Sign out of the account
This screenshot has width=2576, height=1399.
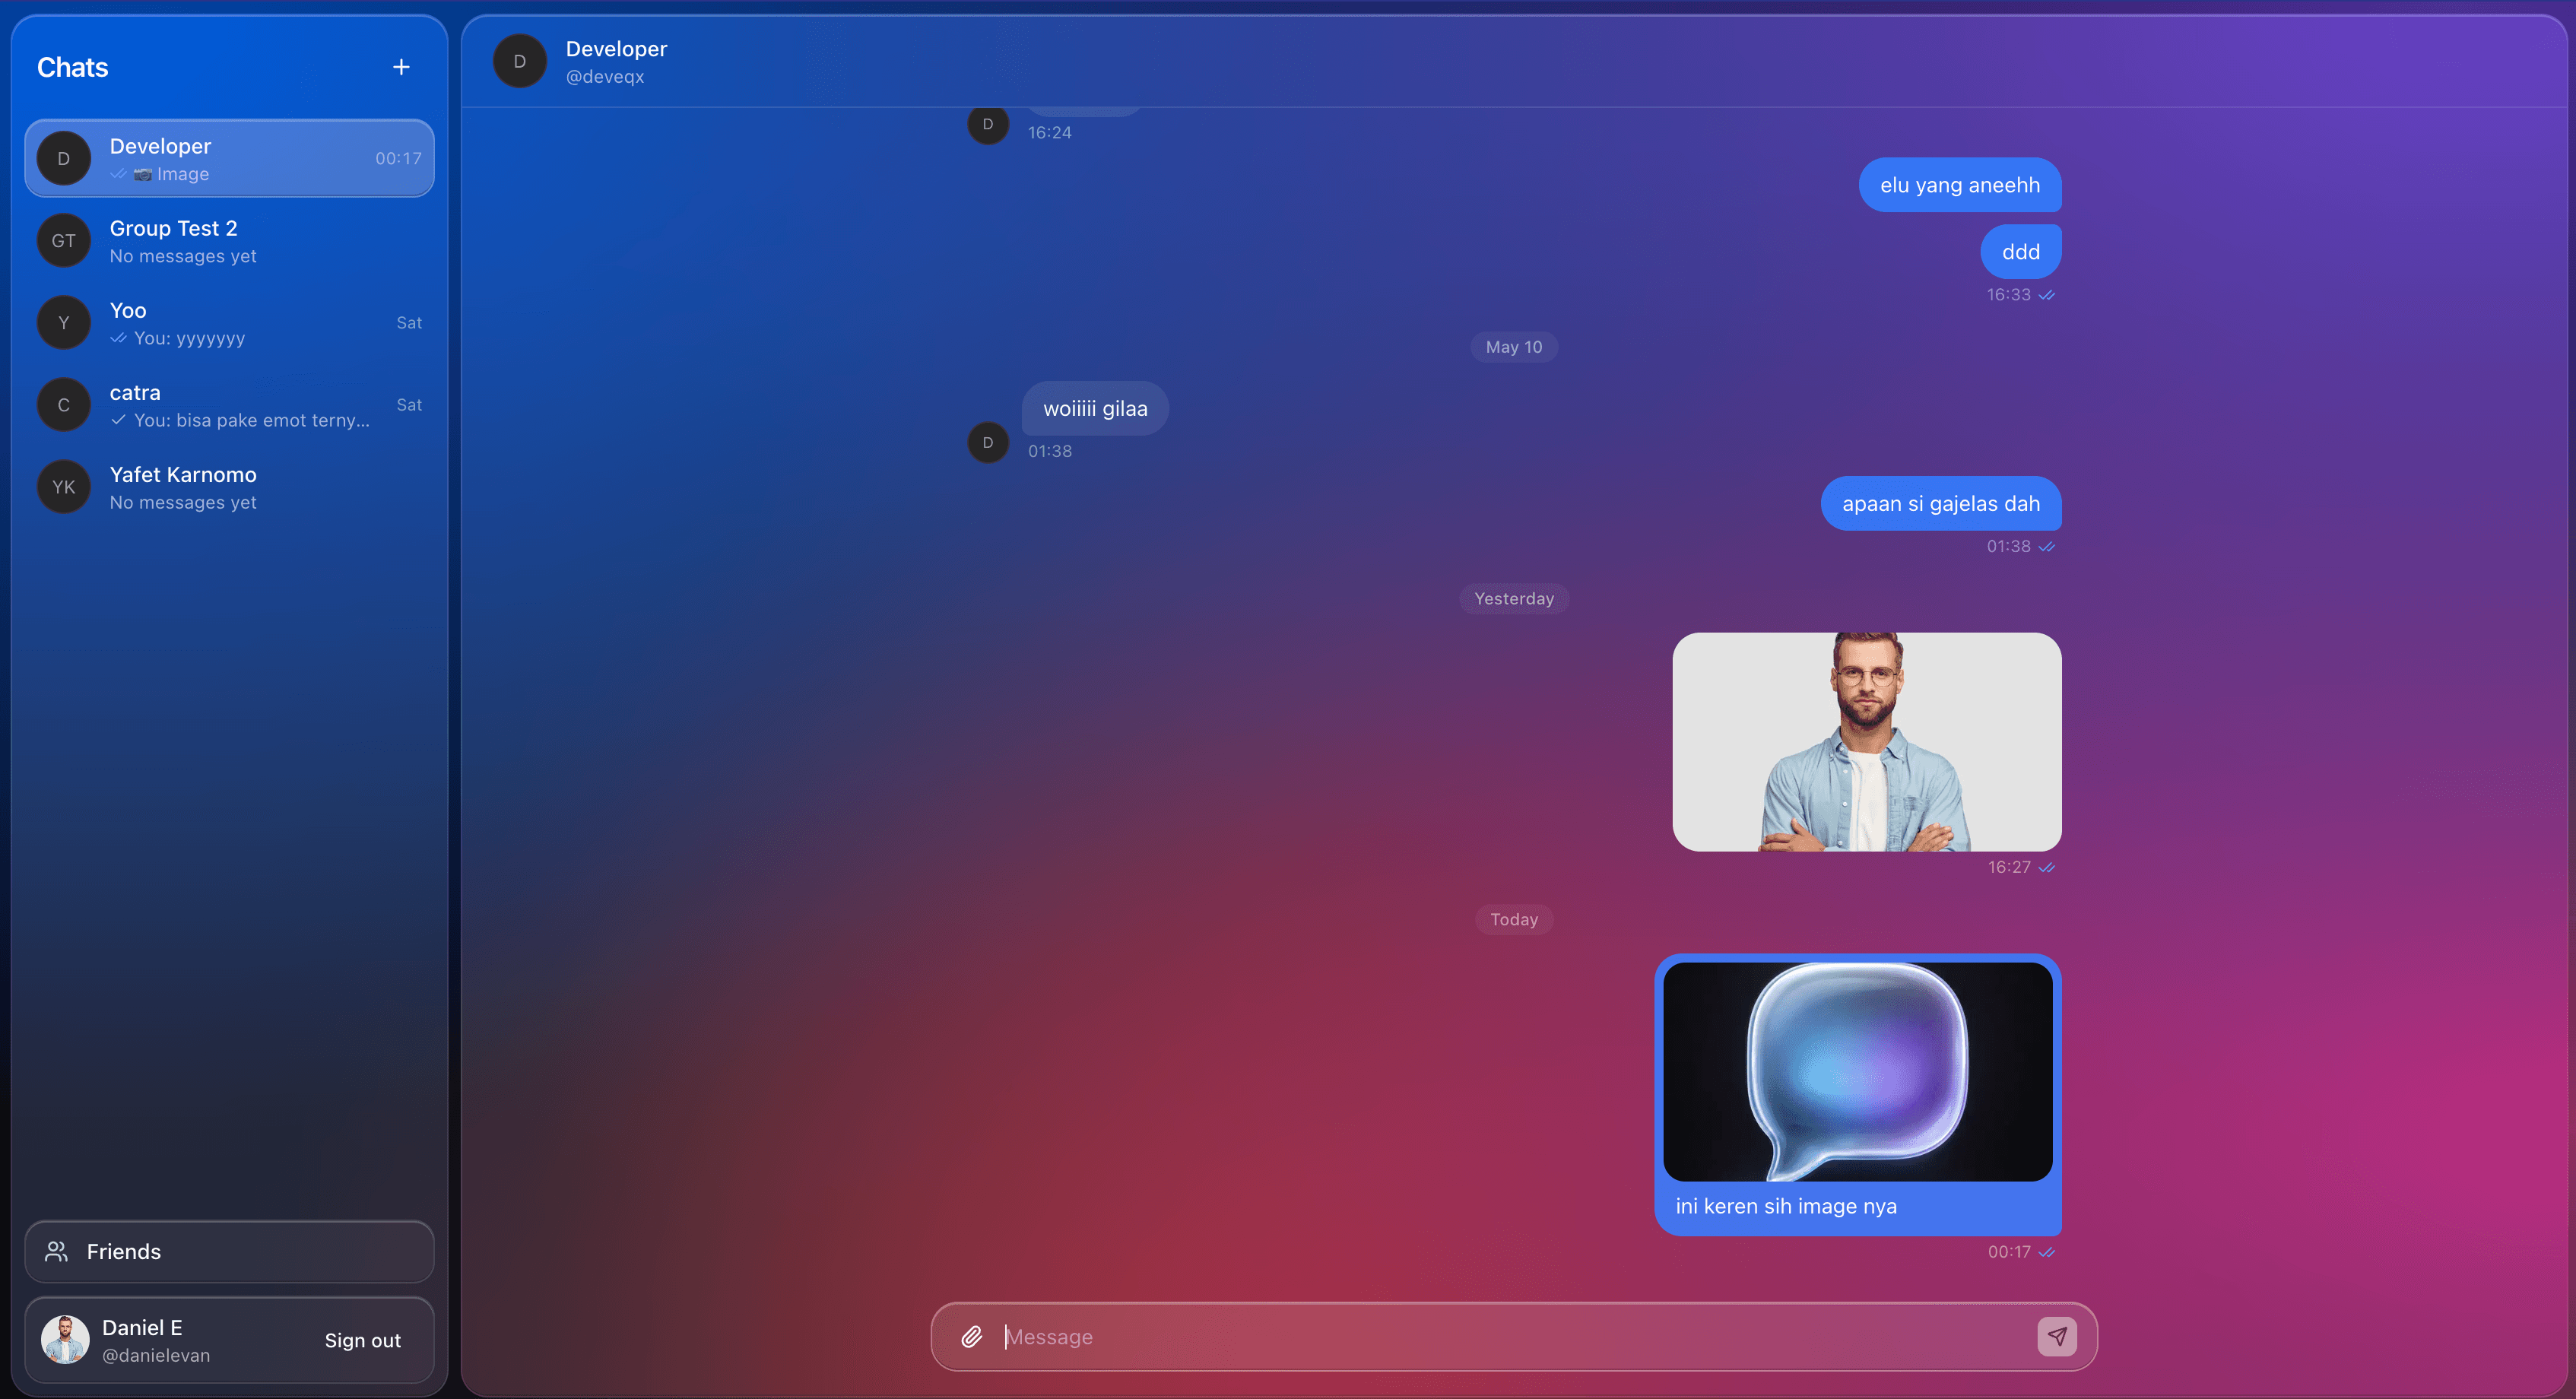pyautogui.click(x=363, y=1340)
